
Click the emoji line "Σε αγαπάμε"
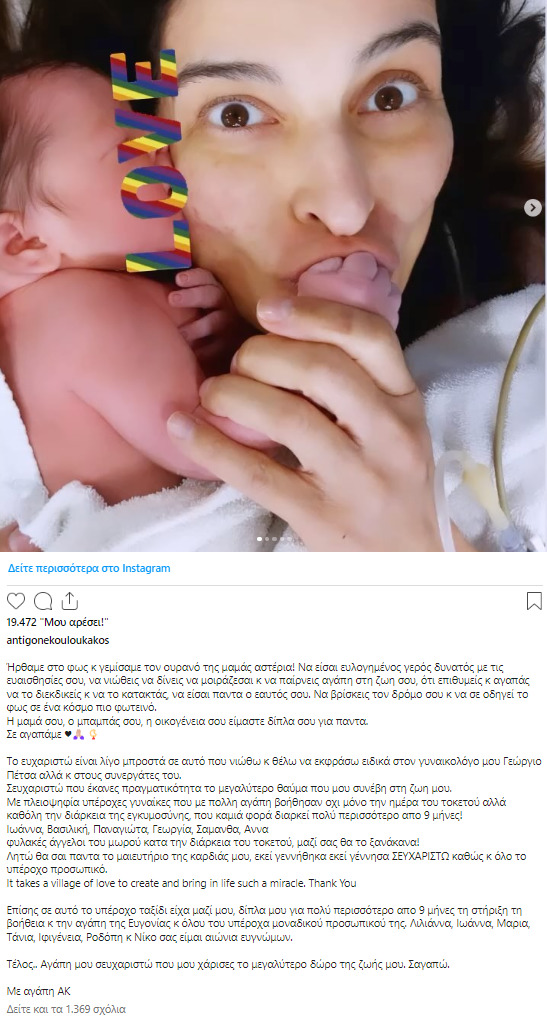point(52,735)
